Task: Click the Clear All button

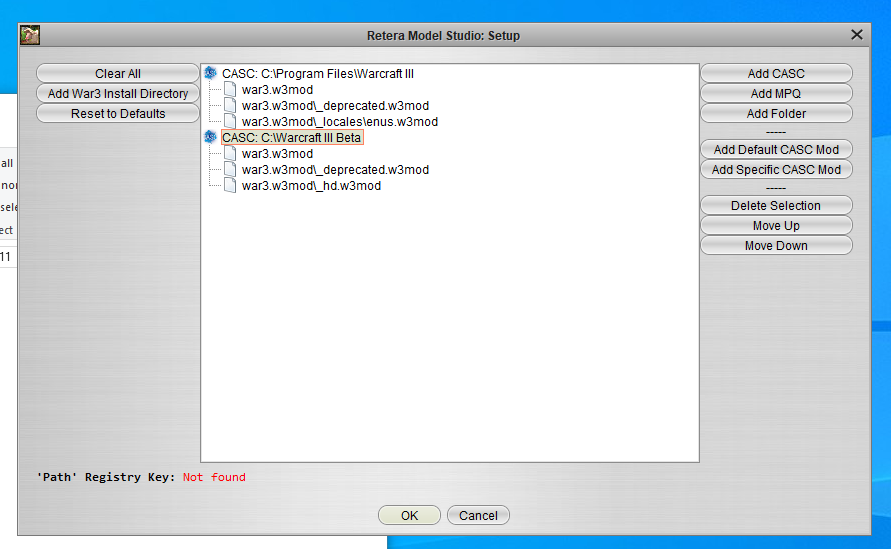Action: [x=118, y=73]
